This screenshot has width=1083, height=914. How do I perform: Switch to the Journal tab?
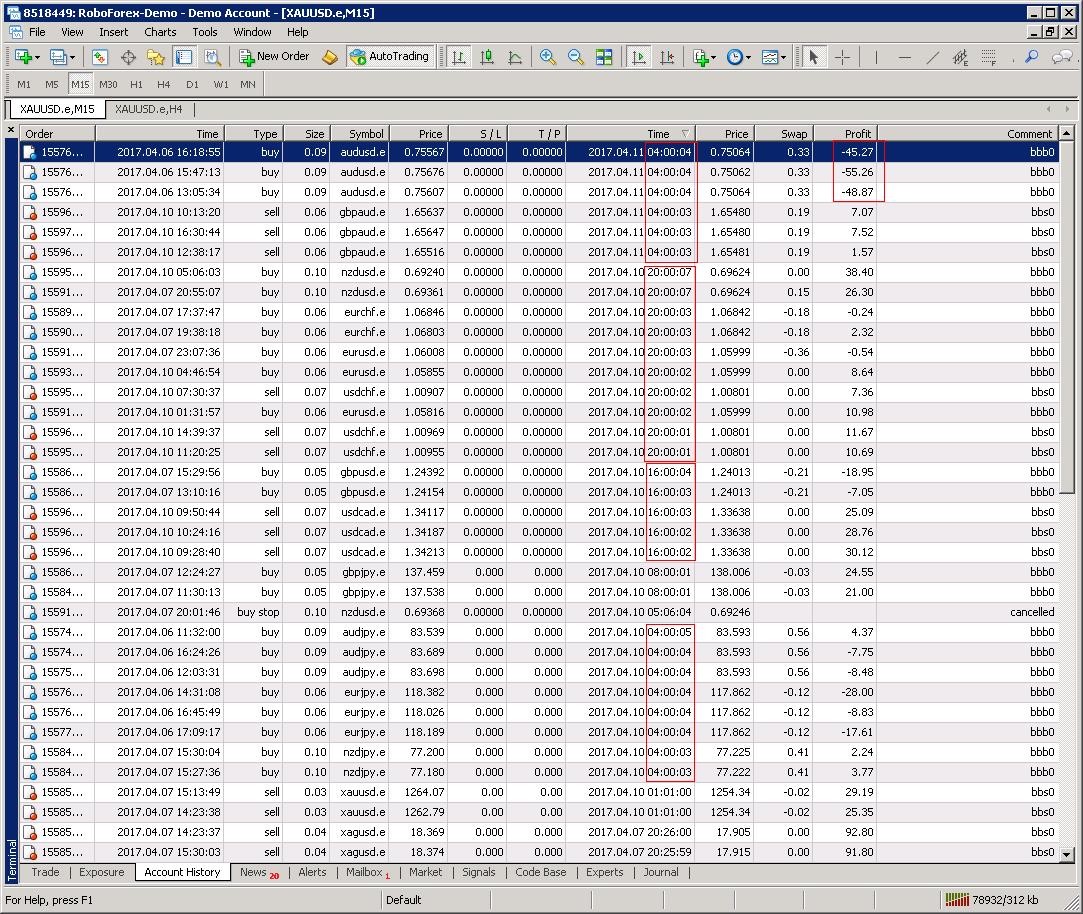660,872
